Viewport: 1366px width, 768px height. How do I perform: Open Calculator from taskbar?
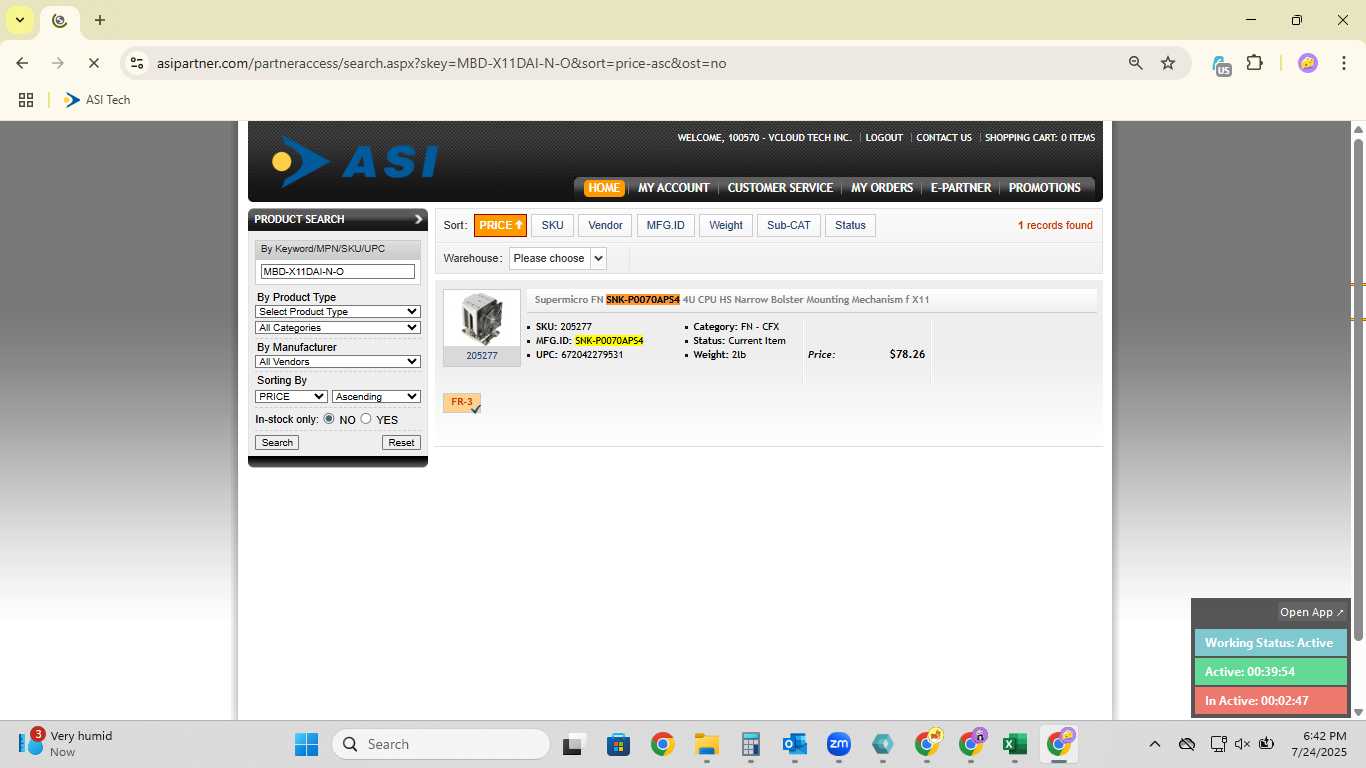pos(751,744)
